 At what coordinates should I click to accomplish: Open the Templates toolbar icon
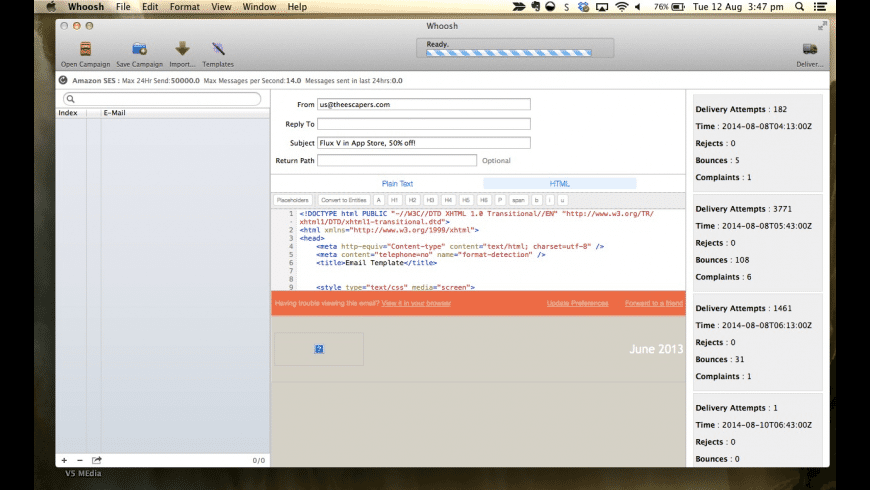coord(218,49)
